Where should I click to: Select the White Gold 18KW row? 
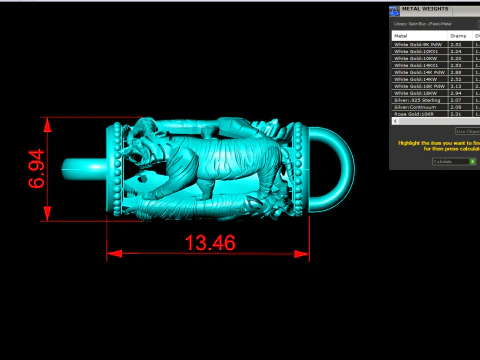tap(436, 93)
